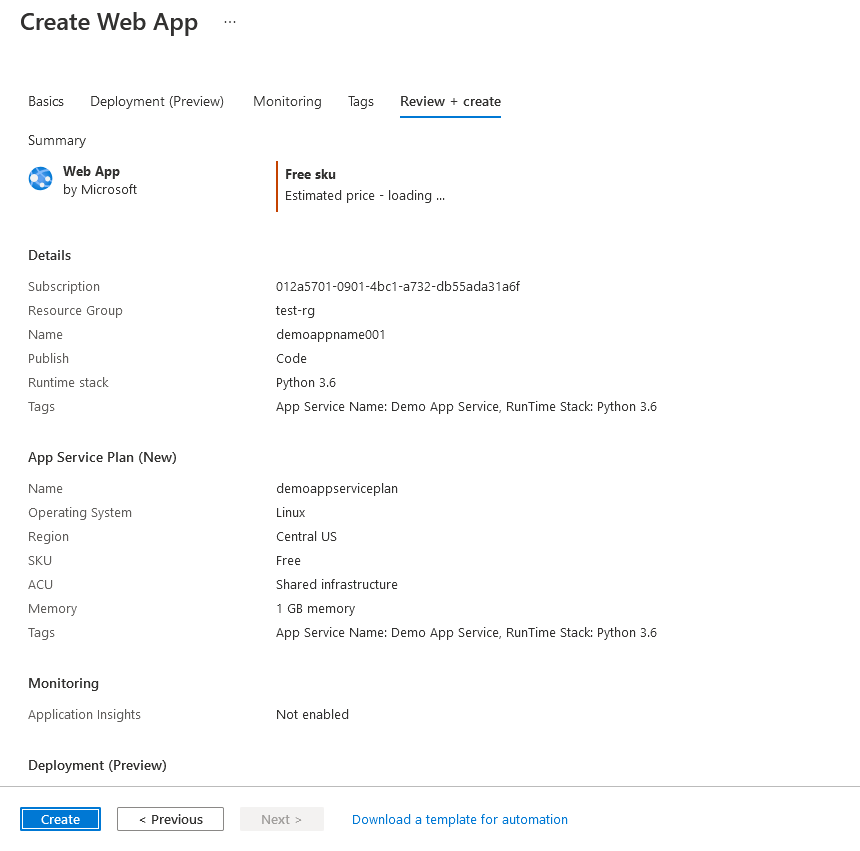
Task: Switch to the Basics tab
Action: (45, 101)
